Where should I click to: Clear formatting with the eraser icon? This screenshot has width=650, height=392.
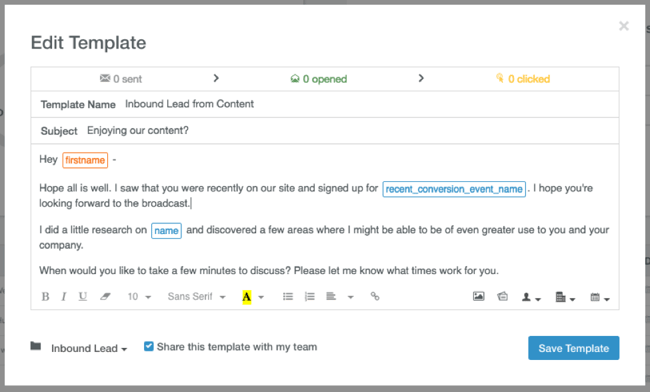click(x=105, y=297)
